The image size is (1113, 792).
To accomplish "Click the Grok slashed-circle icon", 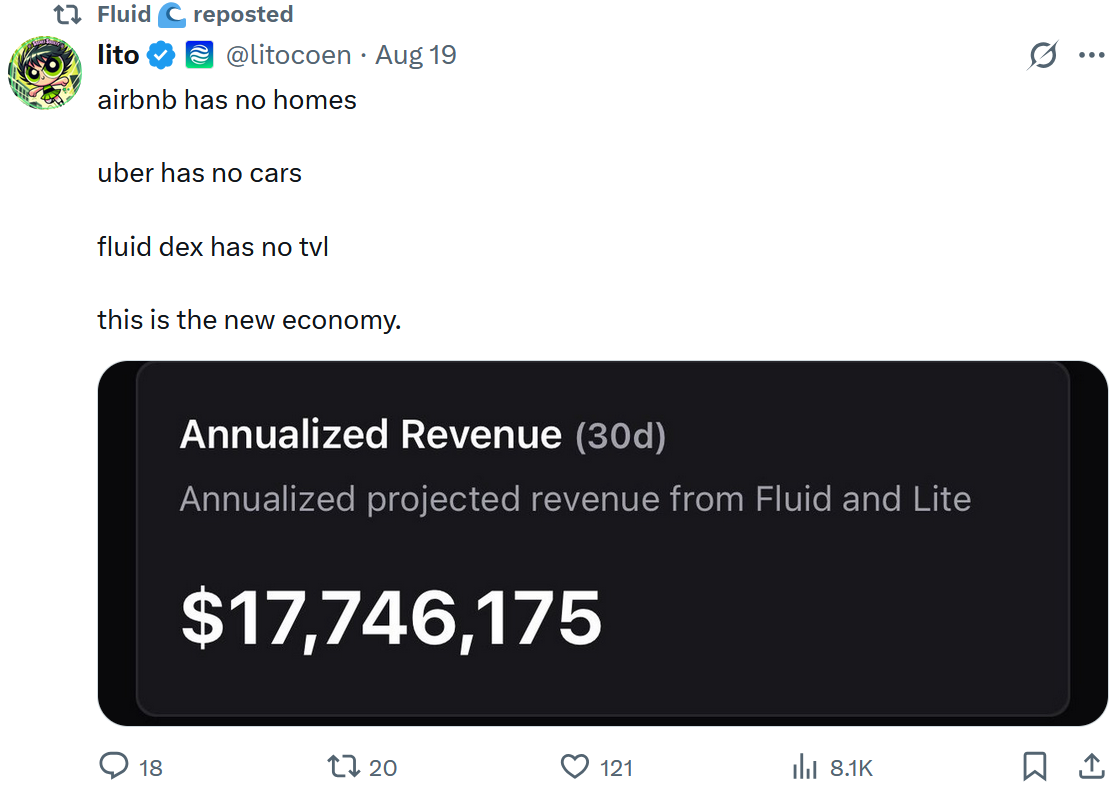I will (1042, 57).
